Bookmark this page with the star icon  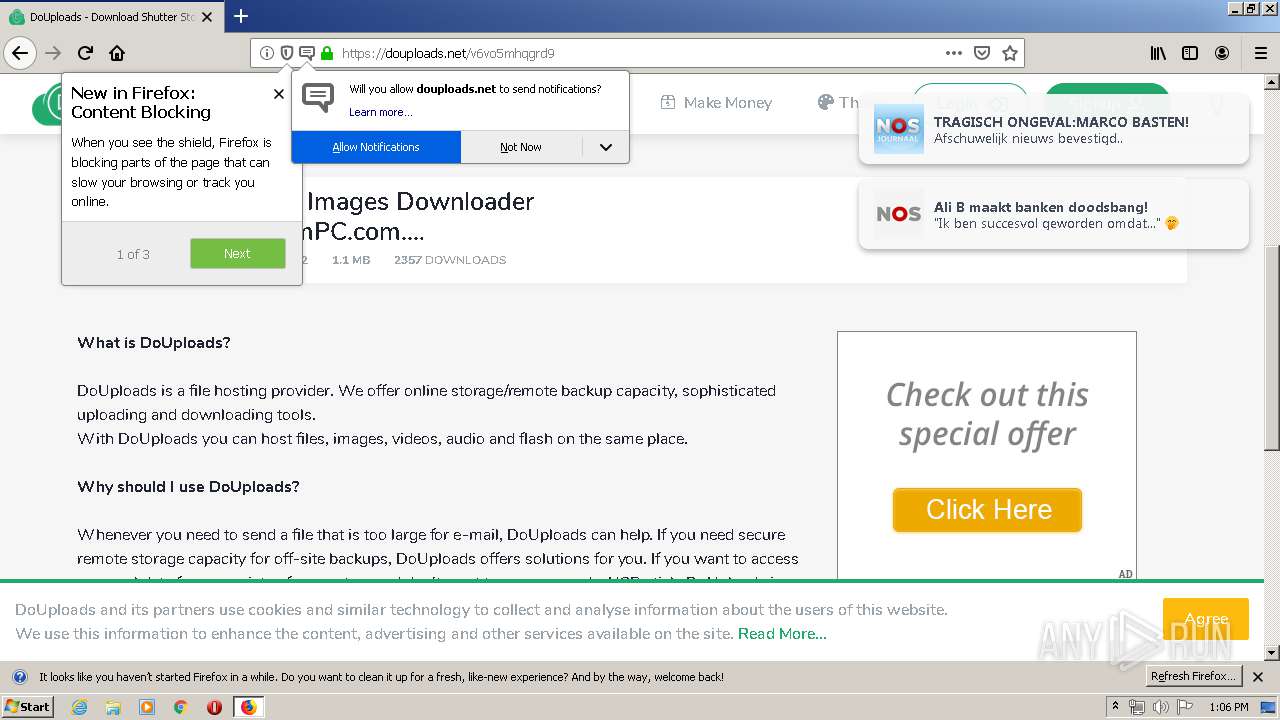pos(1010,53)
